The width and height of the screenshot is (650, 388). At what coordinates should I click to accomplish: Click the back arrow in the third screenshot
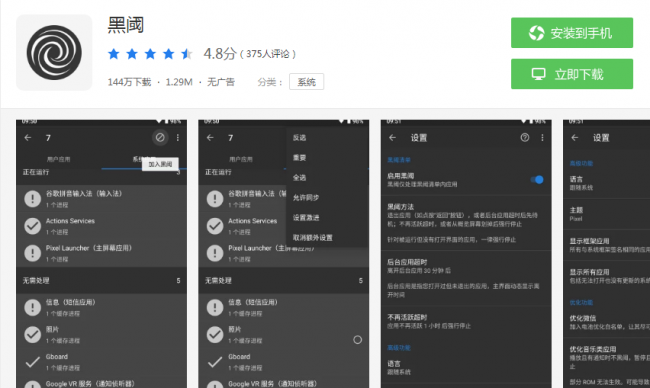(x=393, y=138)
